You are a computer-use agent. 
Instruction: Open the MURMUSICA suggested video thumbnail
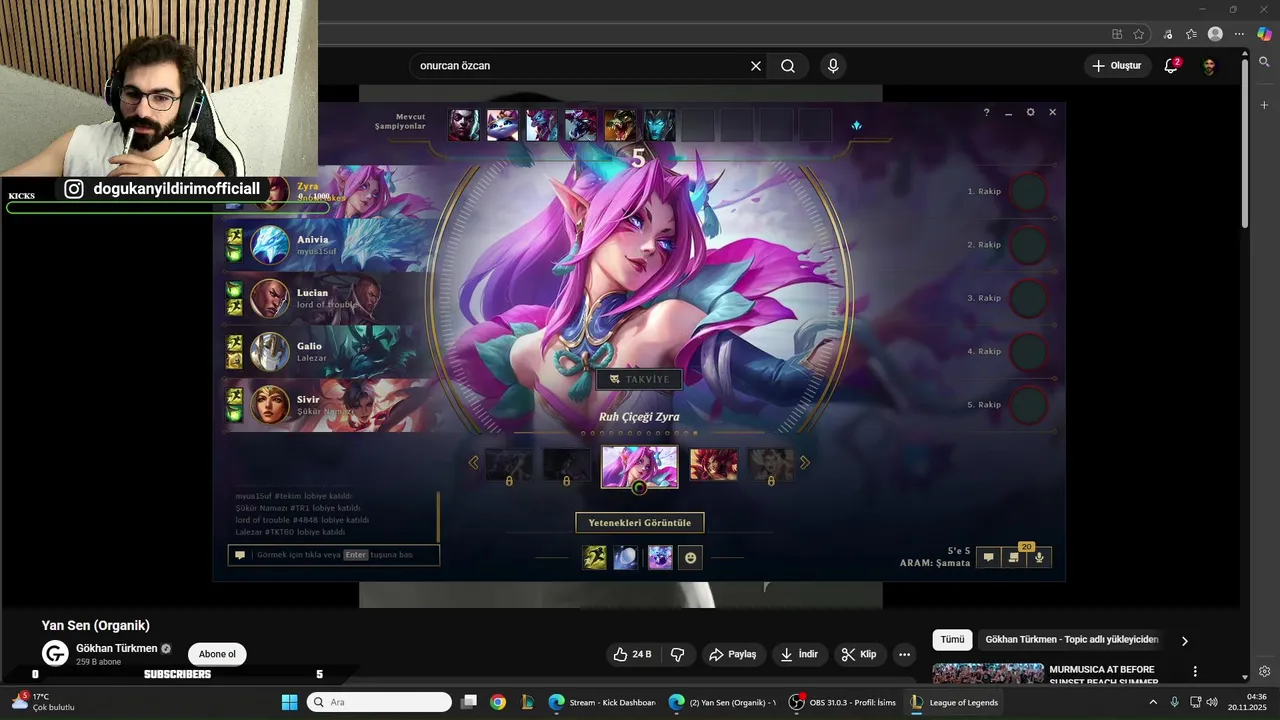988,674
